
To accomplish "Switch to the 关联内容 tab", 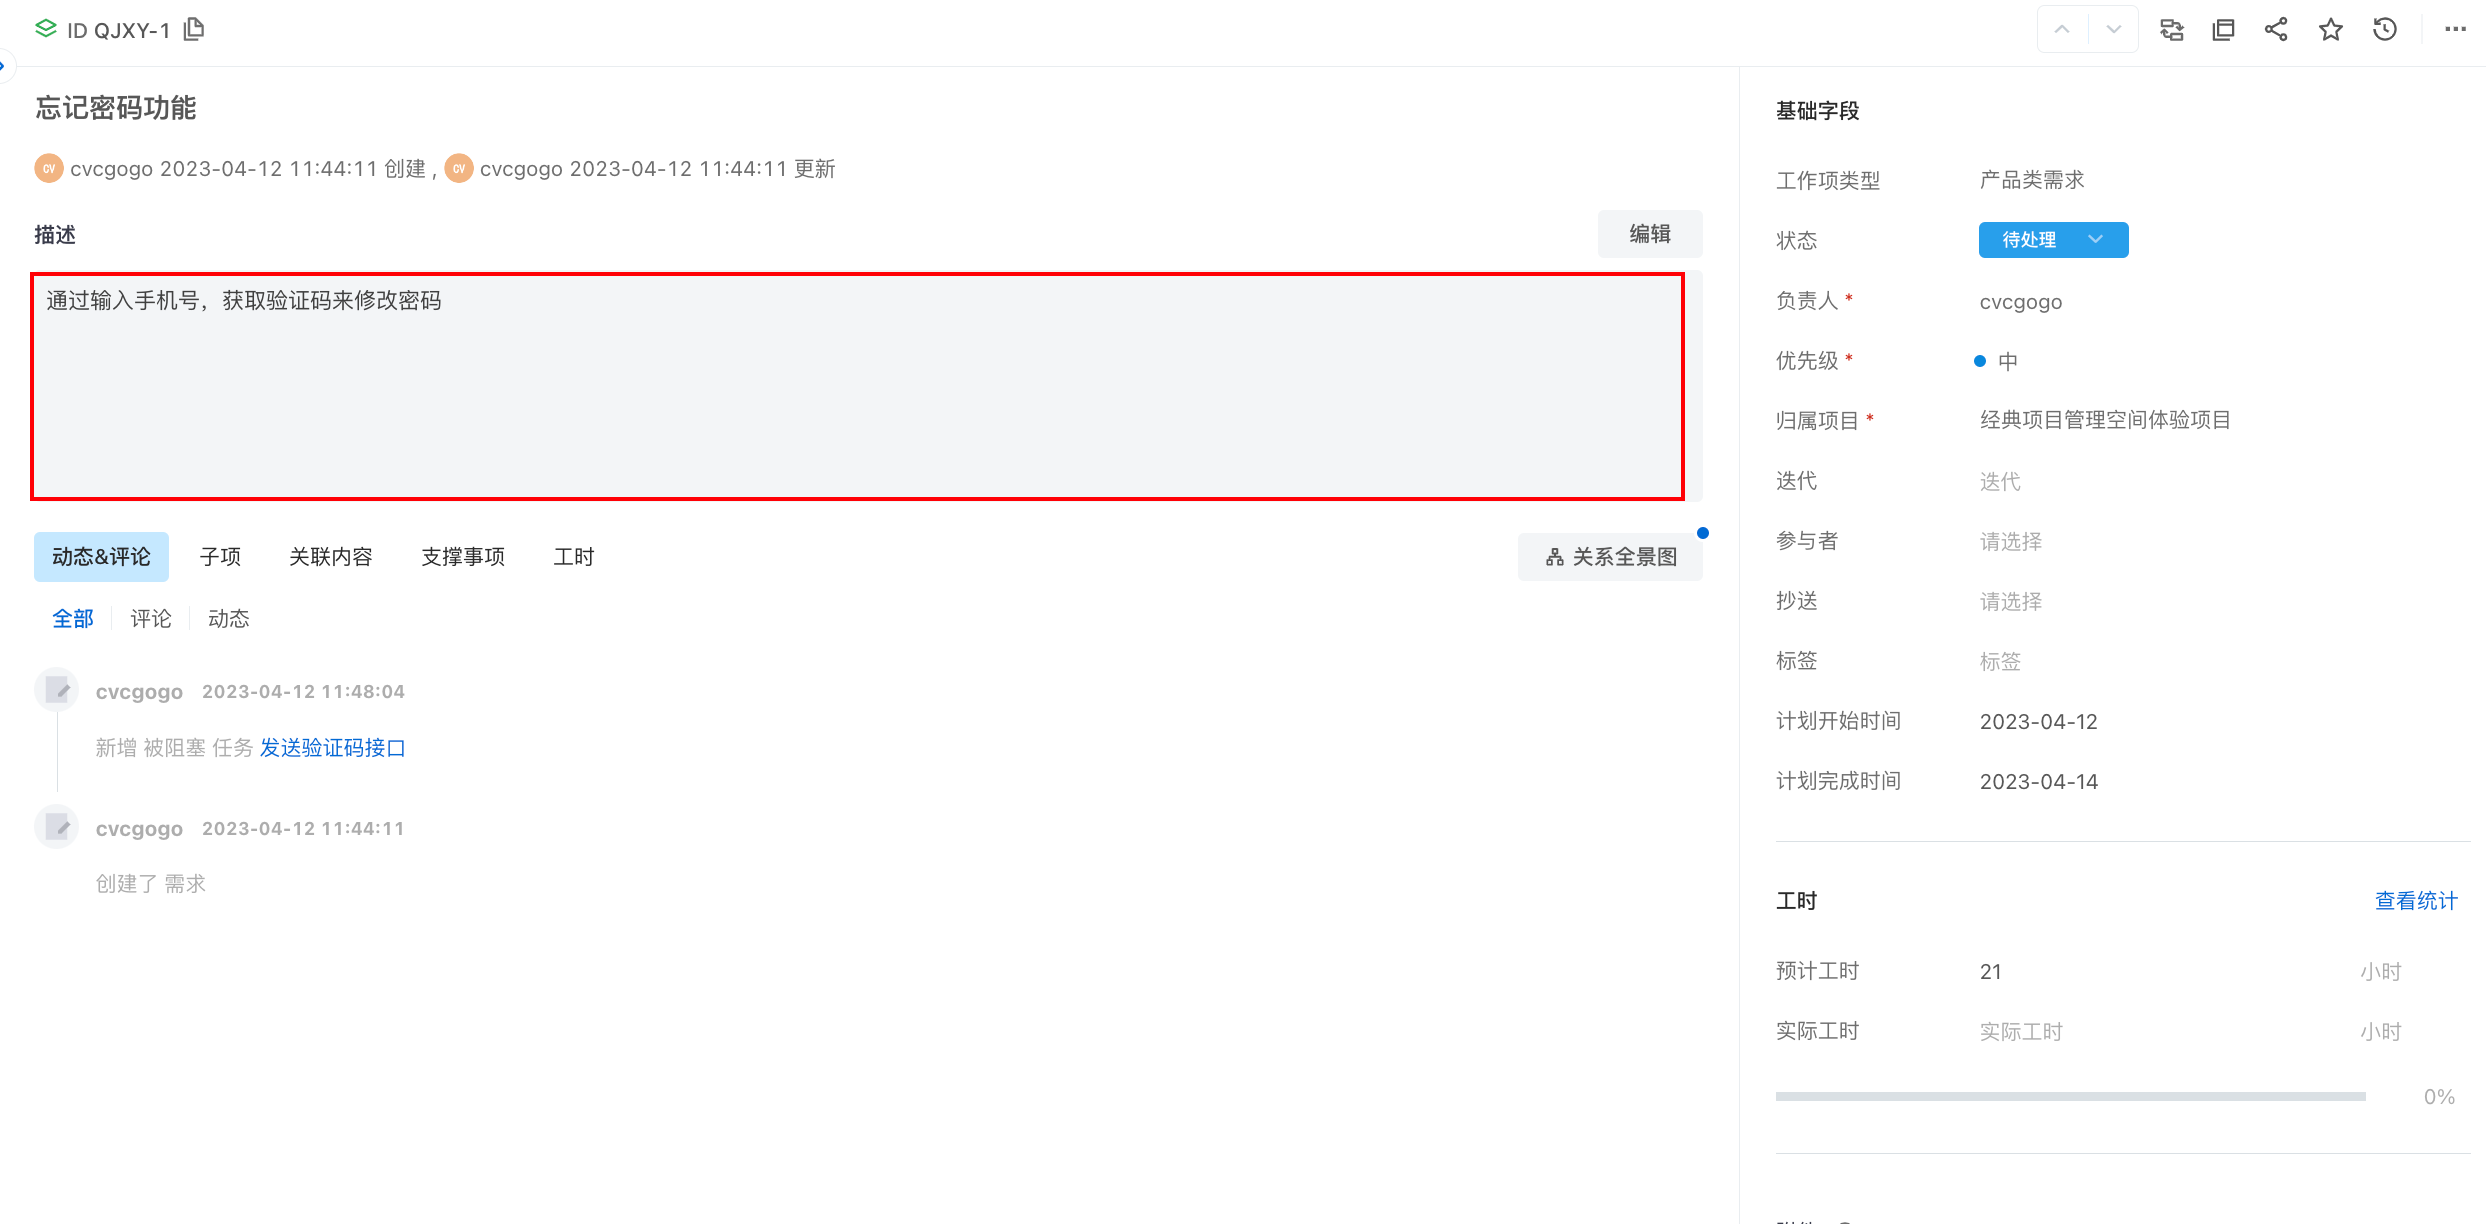I will point(330,557).
